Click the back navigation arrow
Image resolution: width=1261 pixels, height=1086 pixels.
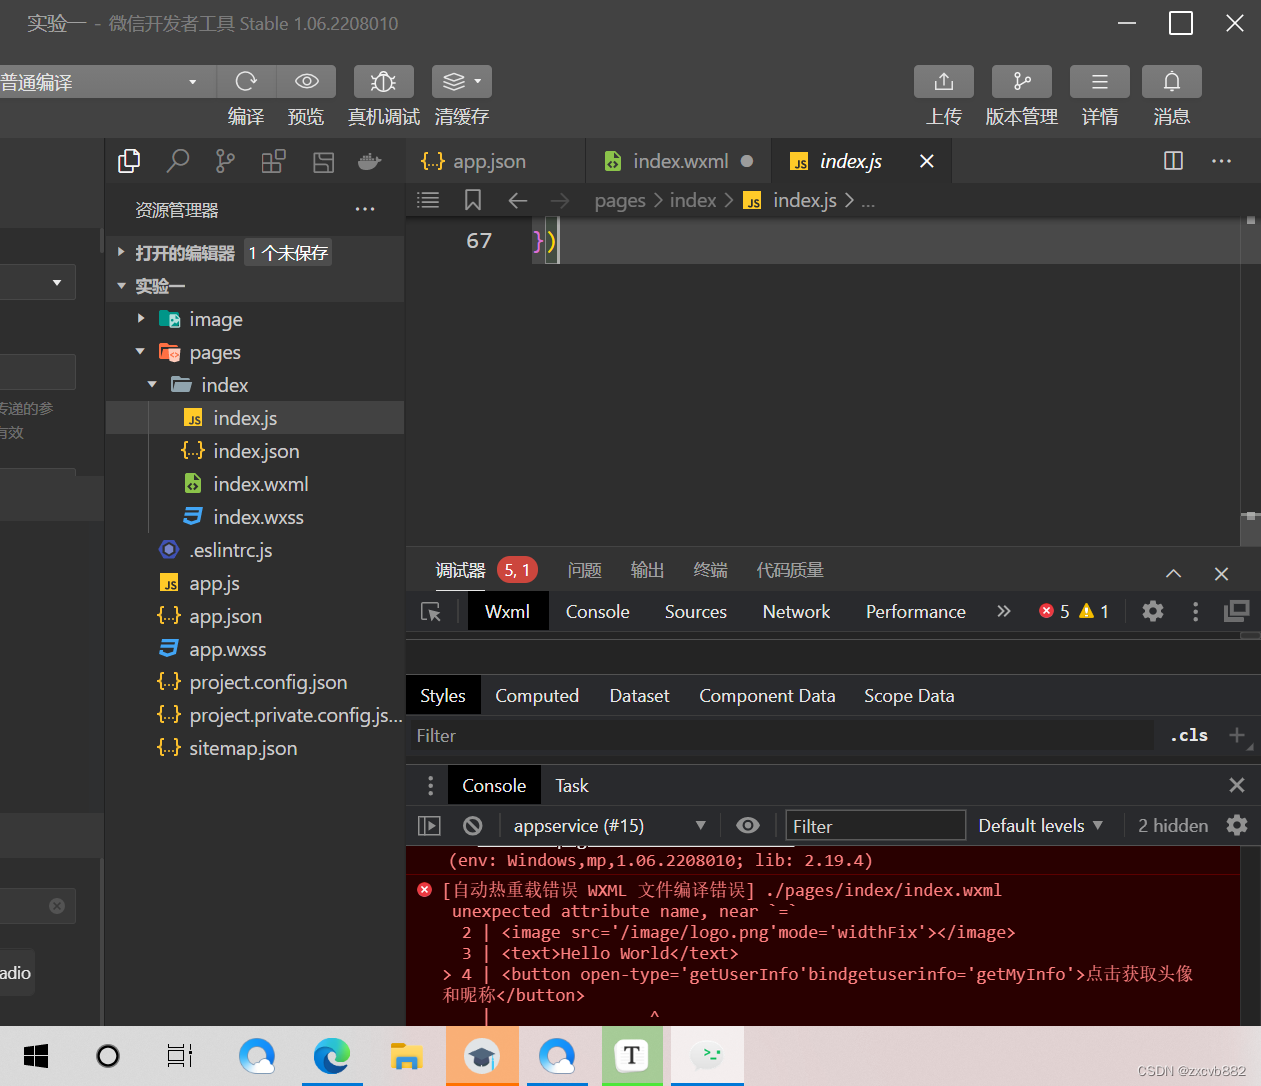click(517, 201)
